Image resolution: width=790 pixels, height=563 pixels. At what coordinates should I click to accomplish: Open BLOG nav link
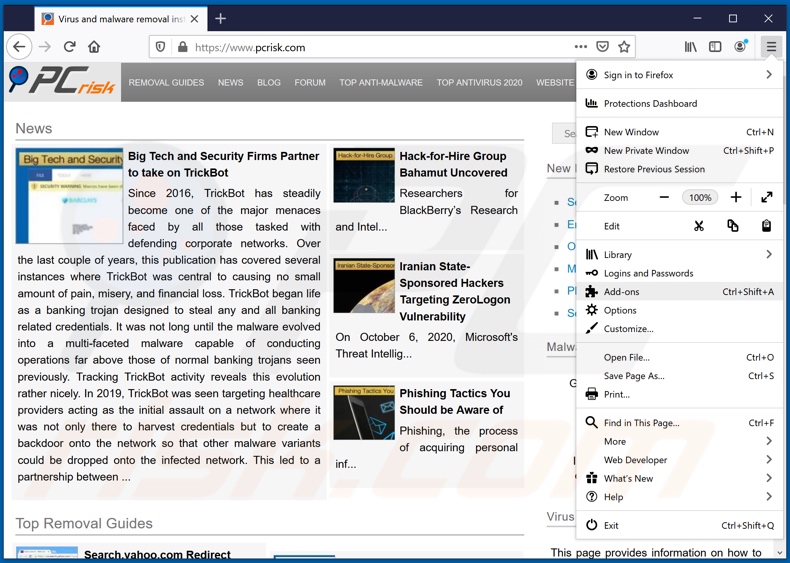(269, 82)
